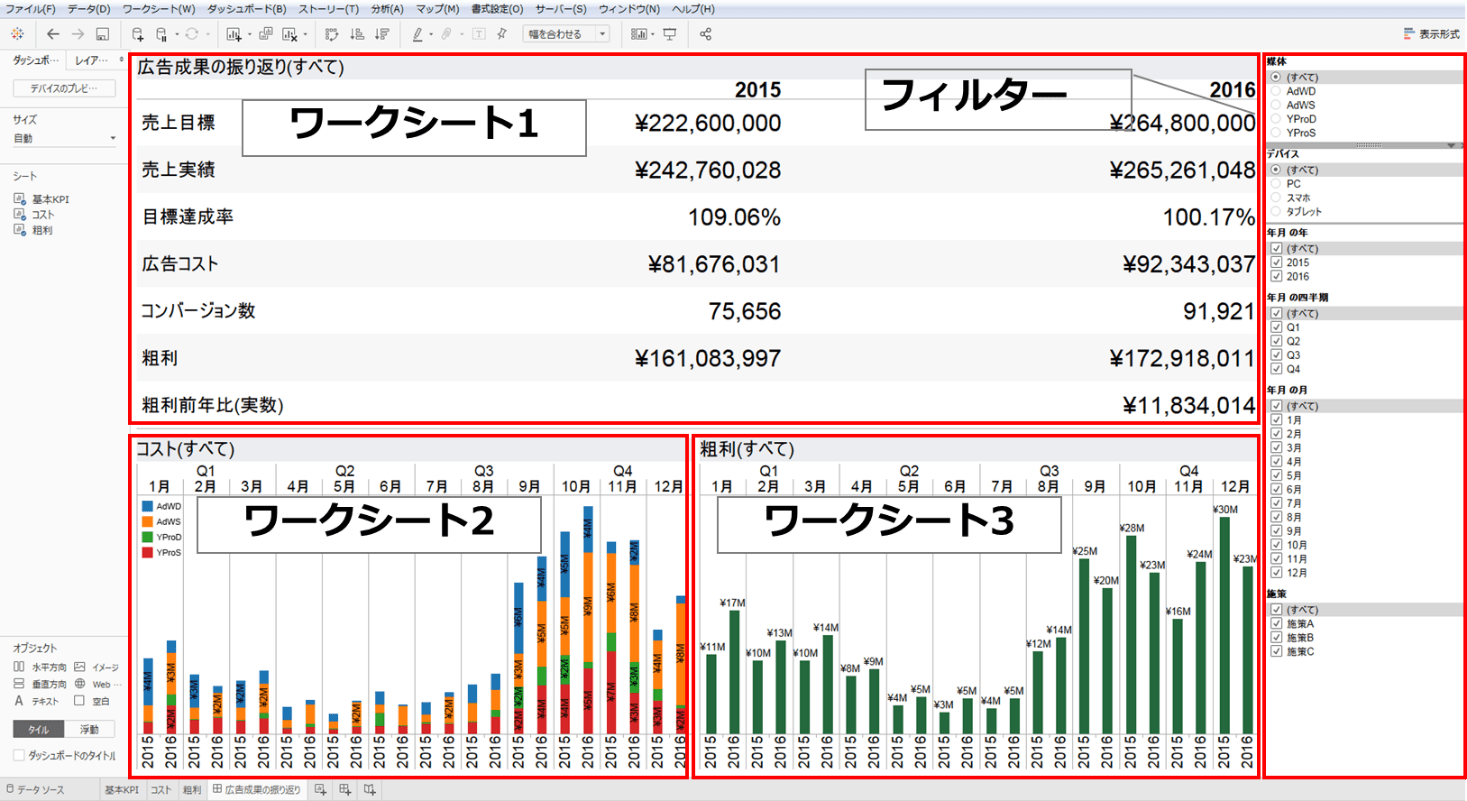Click the Add new data source icon
The height and width of the screenshot is (801, 1467).
(x=138, y=34)
